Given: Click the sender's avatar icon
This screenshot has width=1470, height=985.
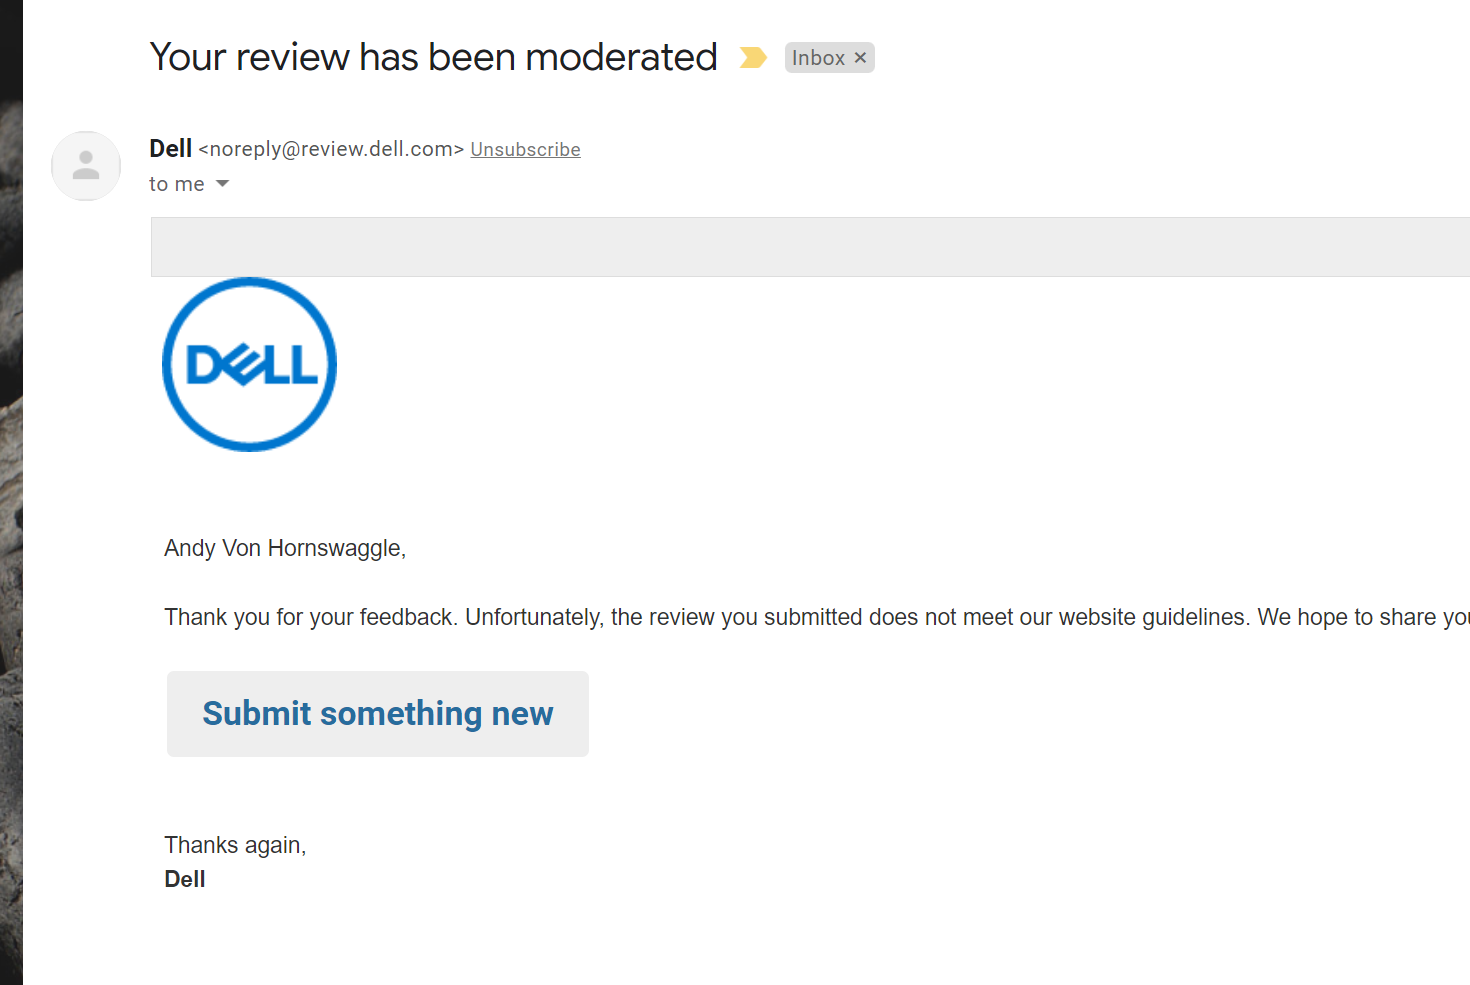Looking at the screenshot, I should [x=86, y=166].
